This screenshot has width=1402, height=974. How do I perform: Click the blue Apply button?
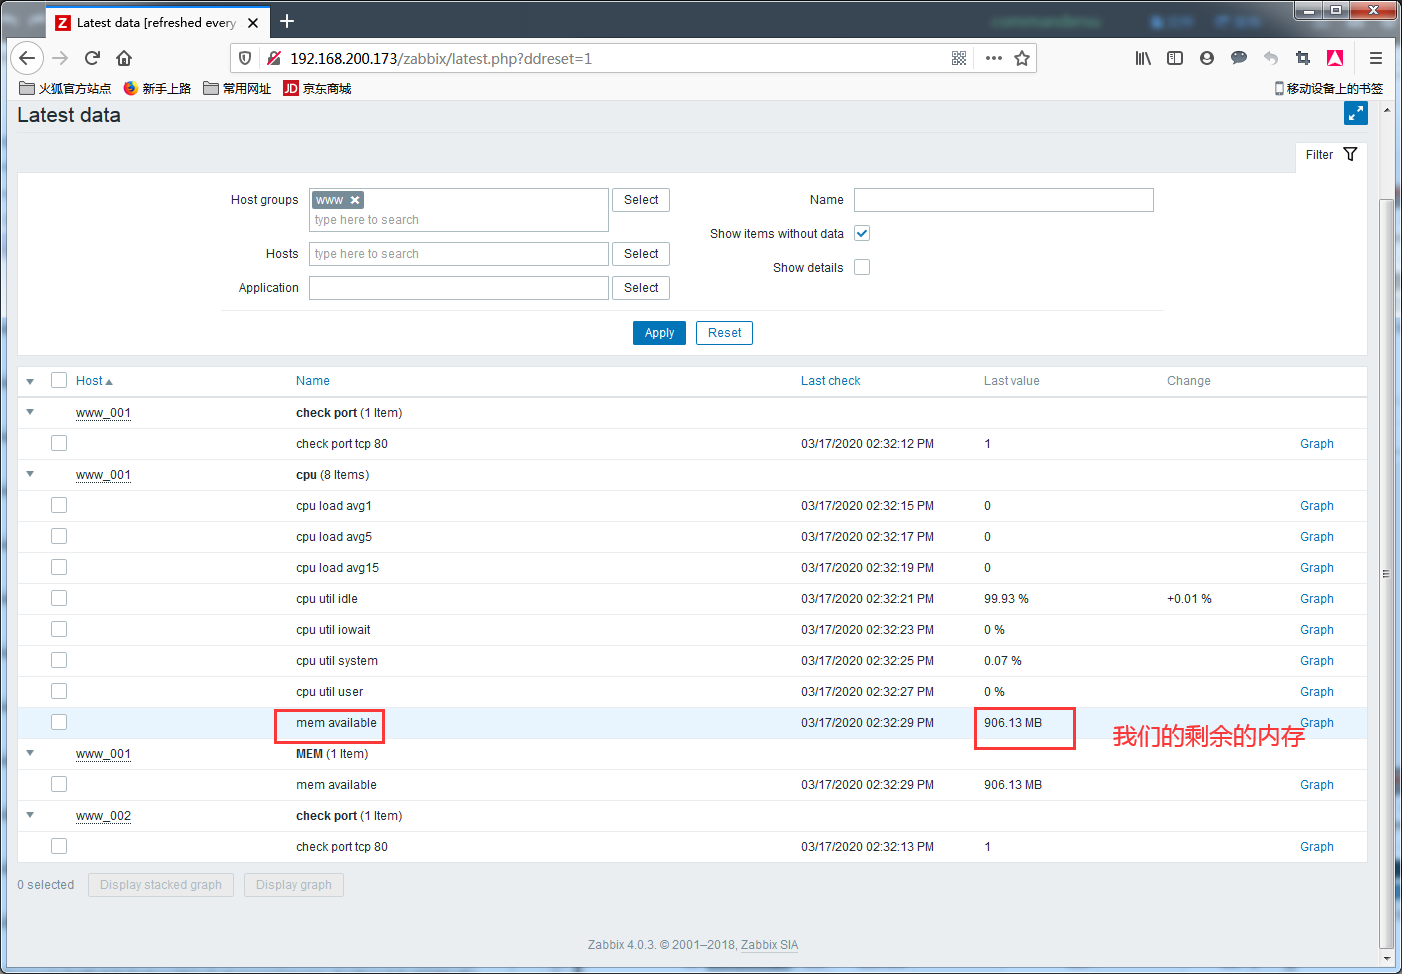tap(659, 333)
